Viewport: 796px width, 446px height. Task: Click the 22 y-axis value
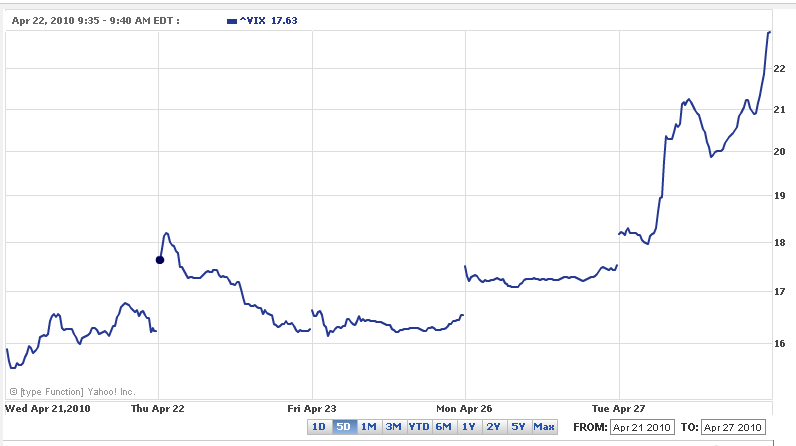pyautogui.click(x=779, y=68)
